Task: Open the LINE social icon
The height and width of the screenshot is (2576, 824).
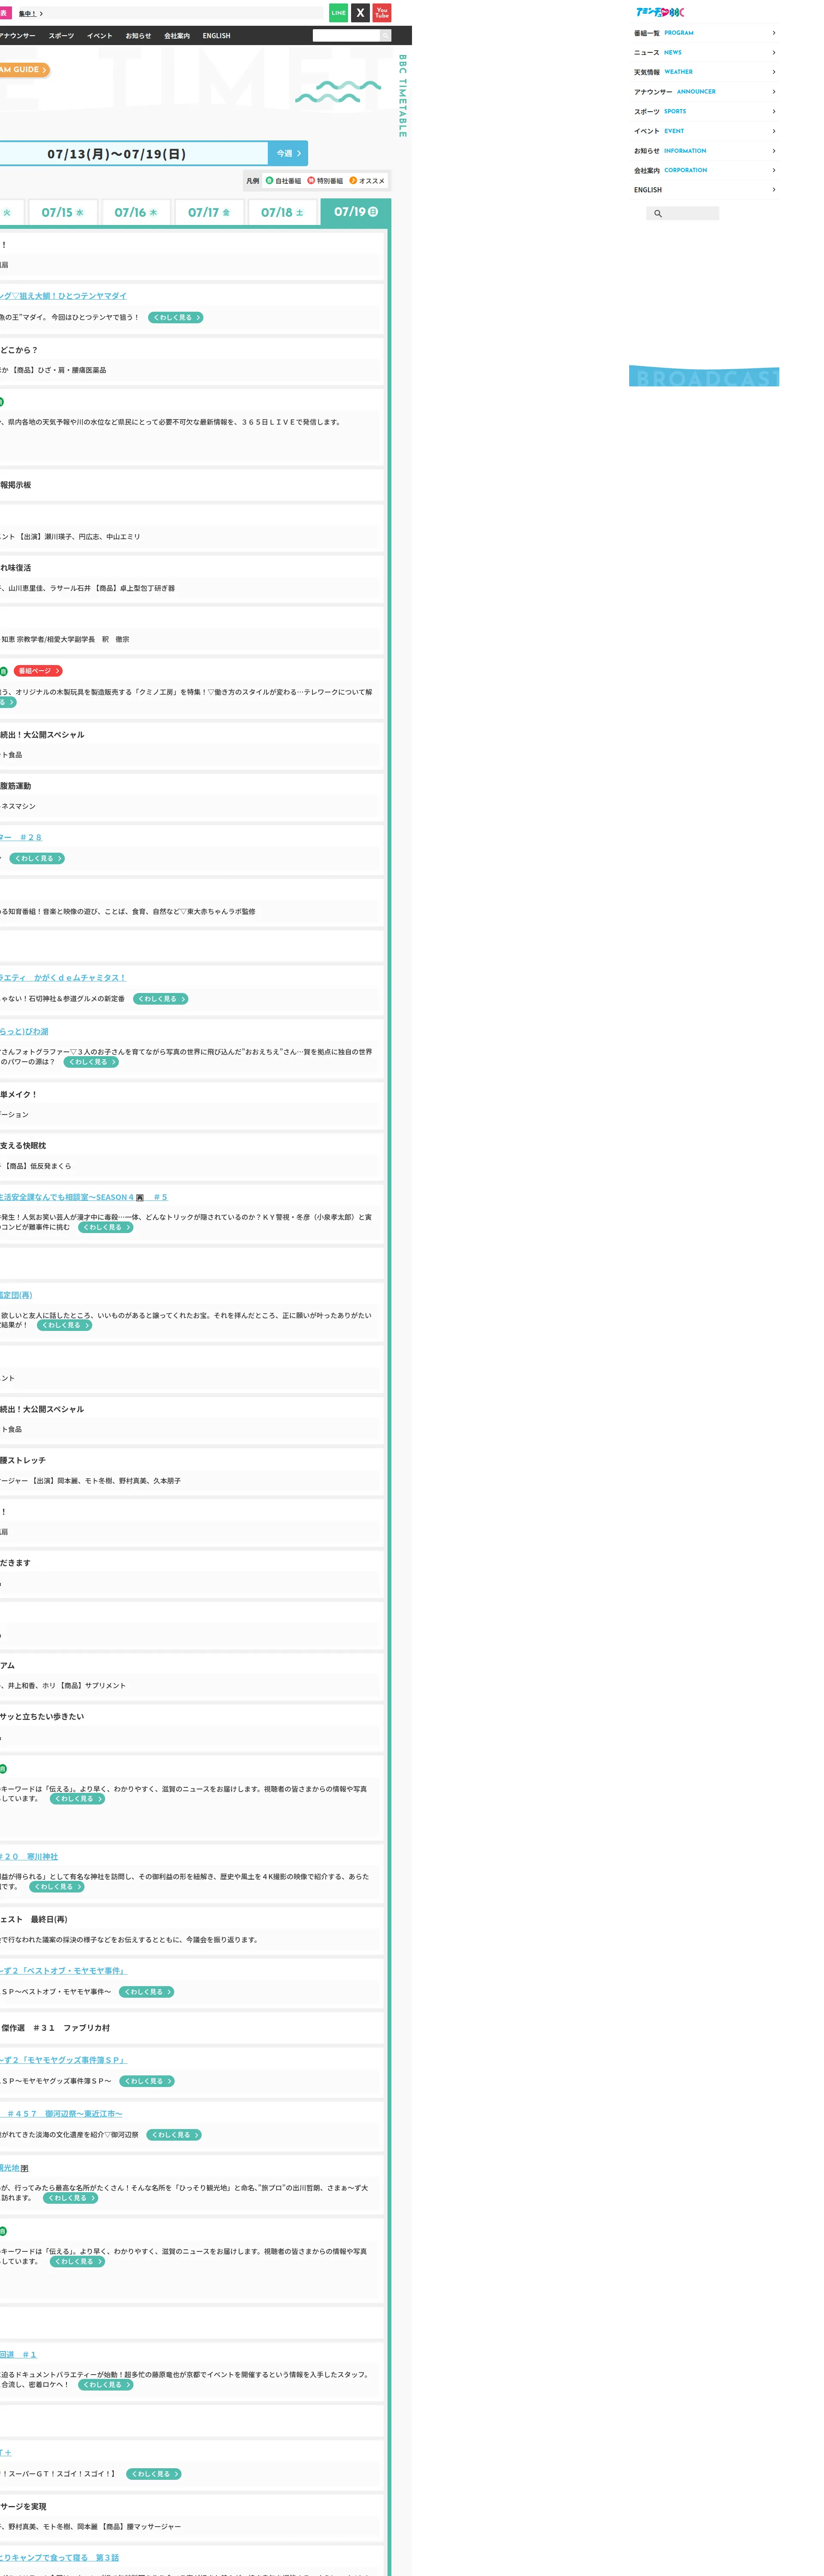Action: [339, 13]
